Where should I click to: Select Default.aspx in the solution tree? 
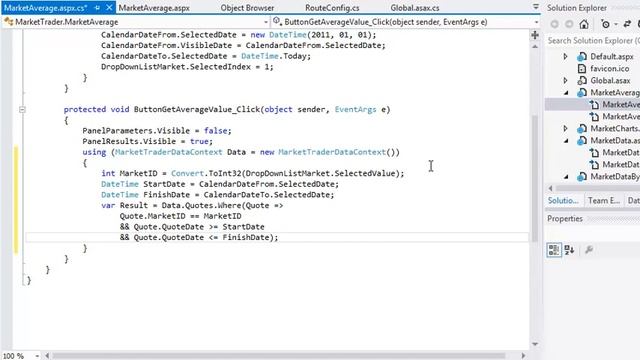point(611,57)
